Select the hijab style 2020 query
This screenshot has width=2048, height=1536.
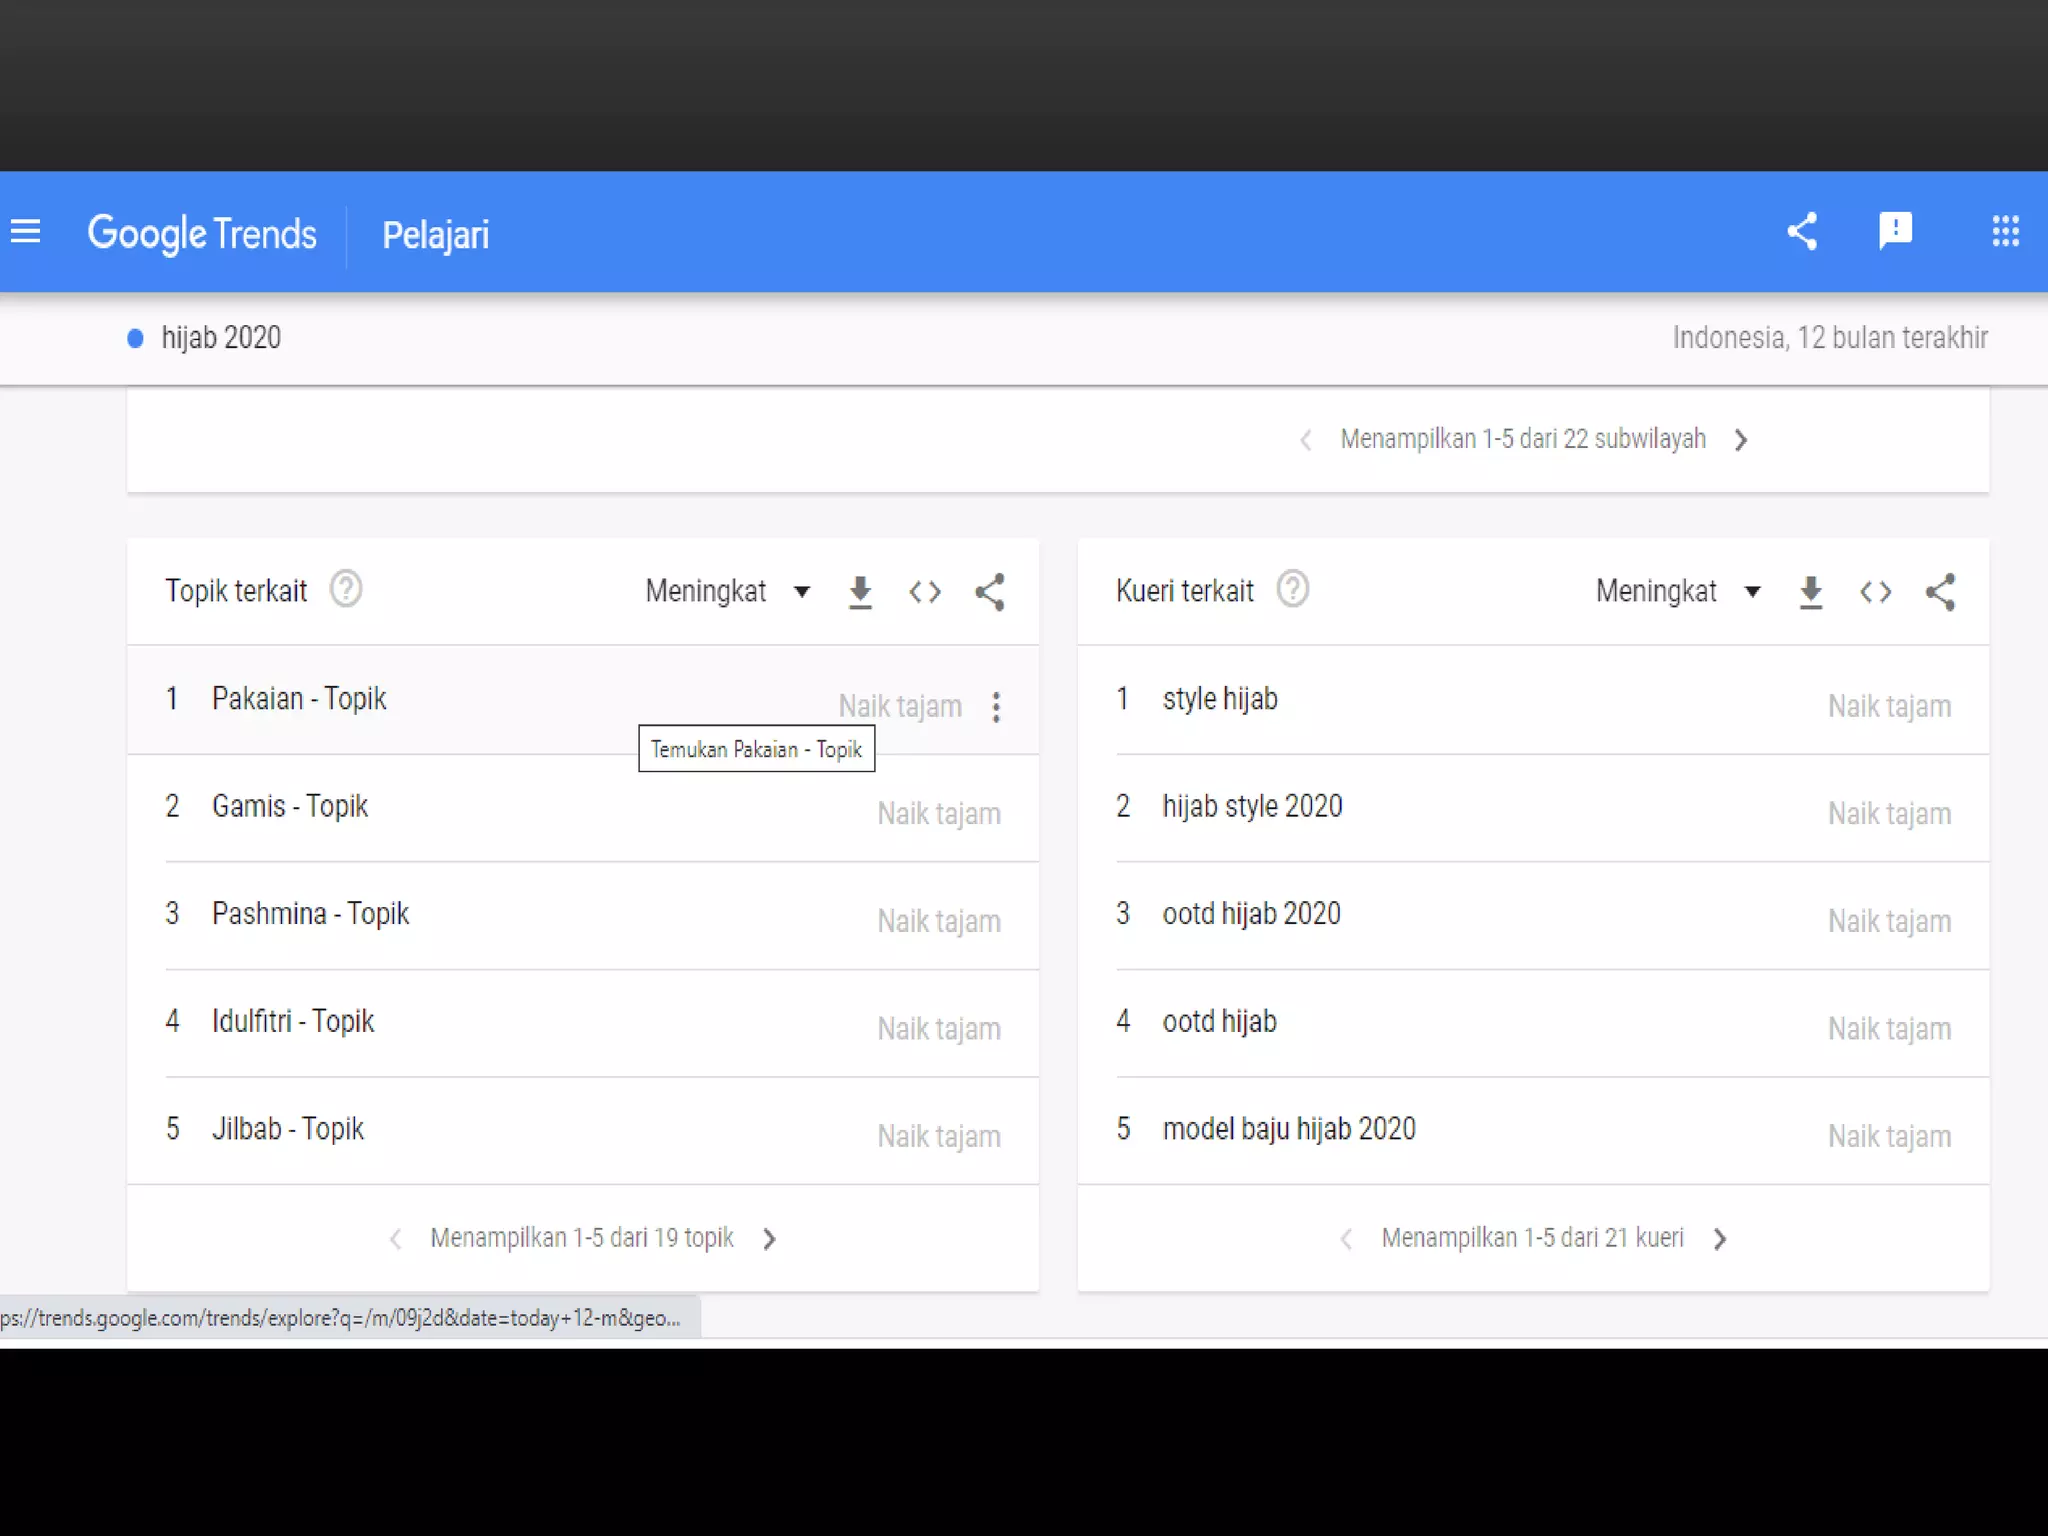[x=1252, y=806]
